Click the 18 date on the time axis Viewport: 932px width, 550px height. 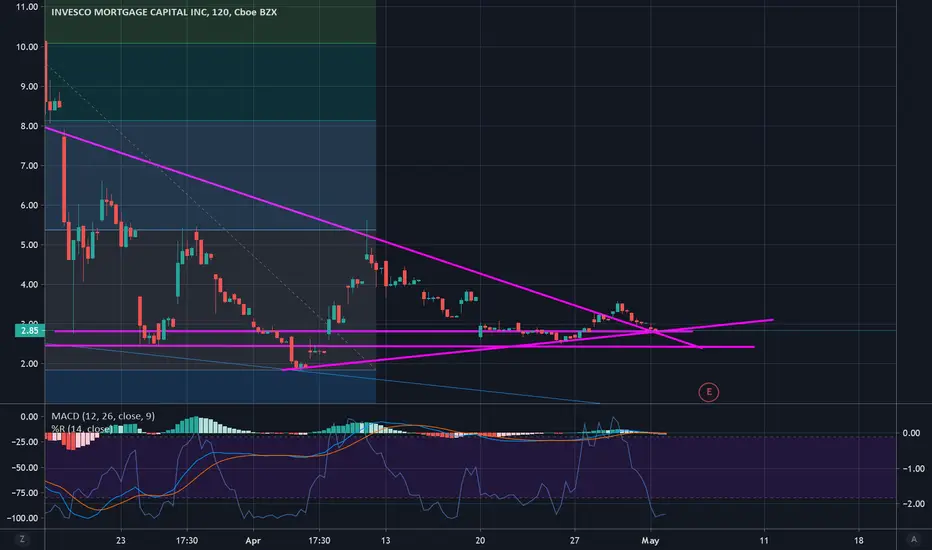[x=859, y=540]
